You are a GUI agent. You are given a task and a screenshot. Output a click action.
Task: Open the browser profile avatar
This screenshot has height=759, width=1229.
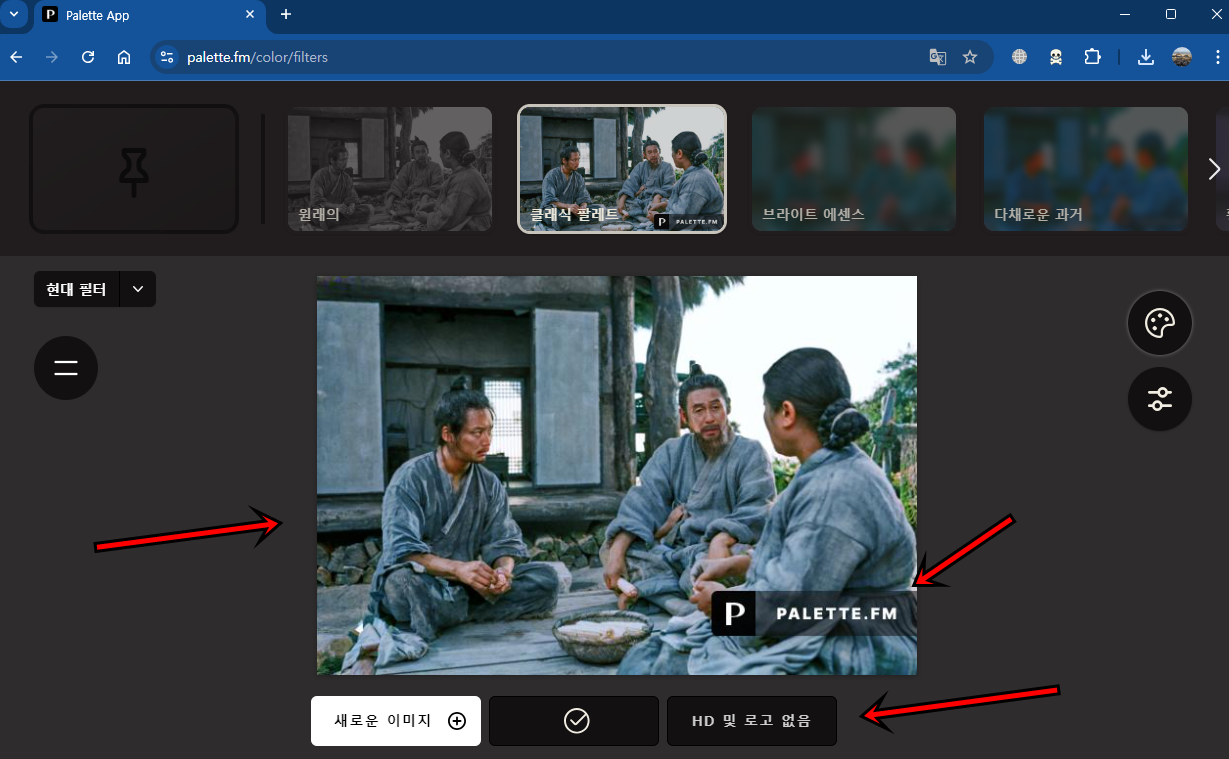pos(1182,57)
